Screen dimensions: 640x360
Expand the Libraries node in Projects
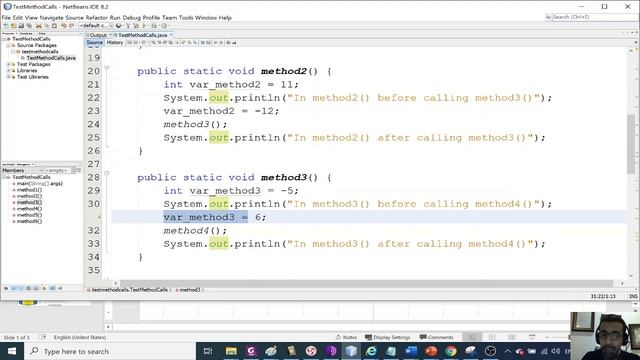[x=8, y=71]
